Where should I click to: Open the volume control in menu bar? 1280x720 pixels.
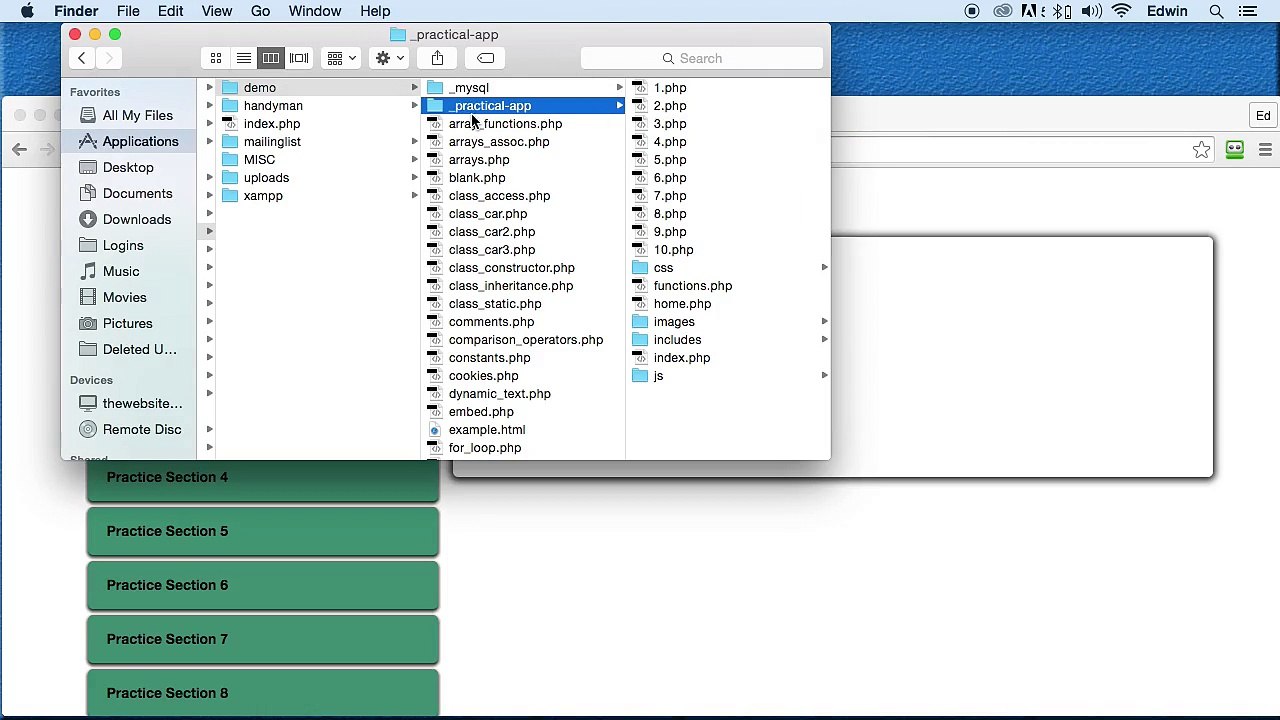[1091, 11]
